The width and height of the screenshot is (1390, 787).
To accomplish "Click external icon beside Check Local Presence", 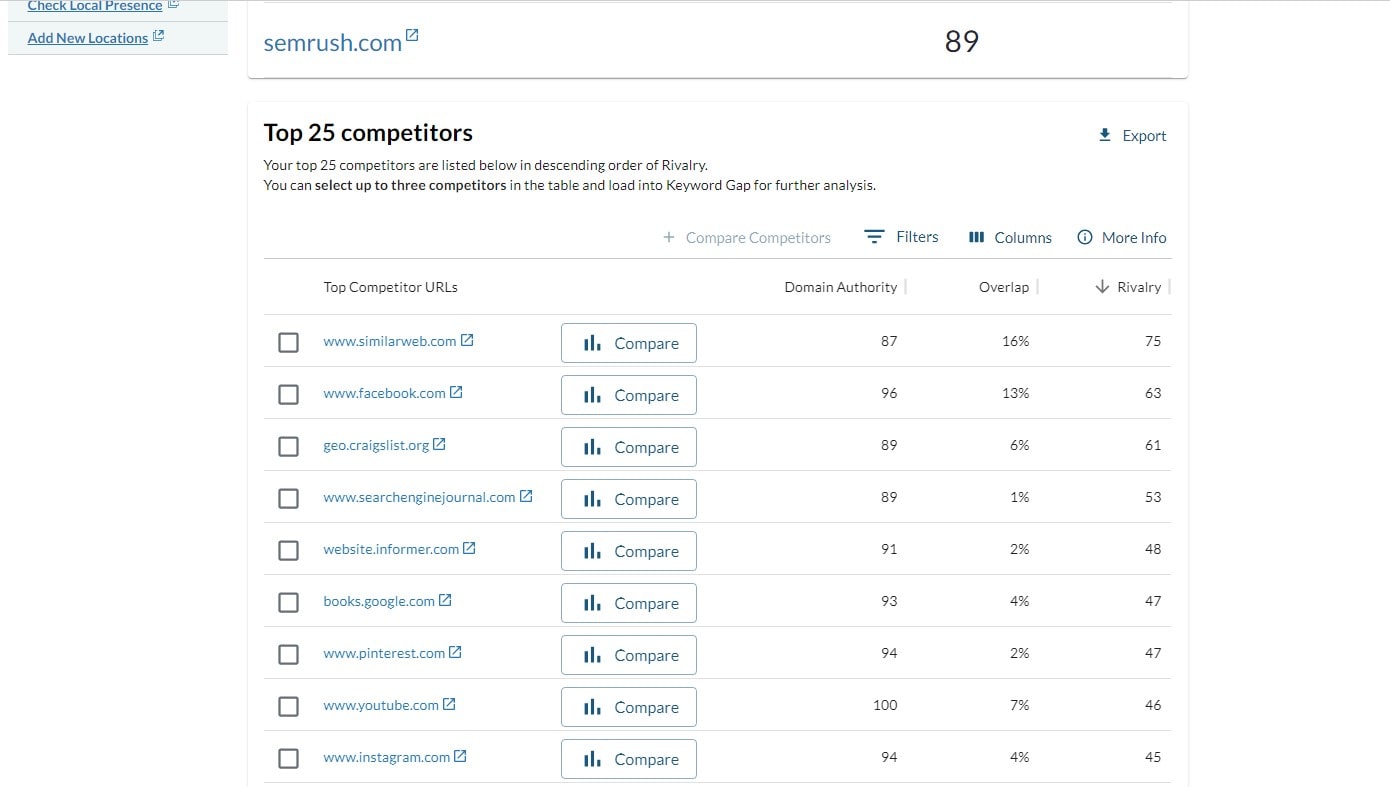I will tap(173, 5).
